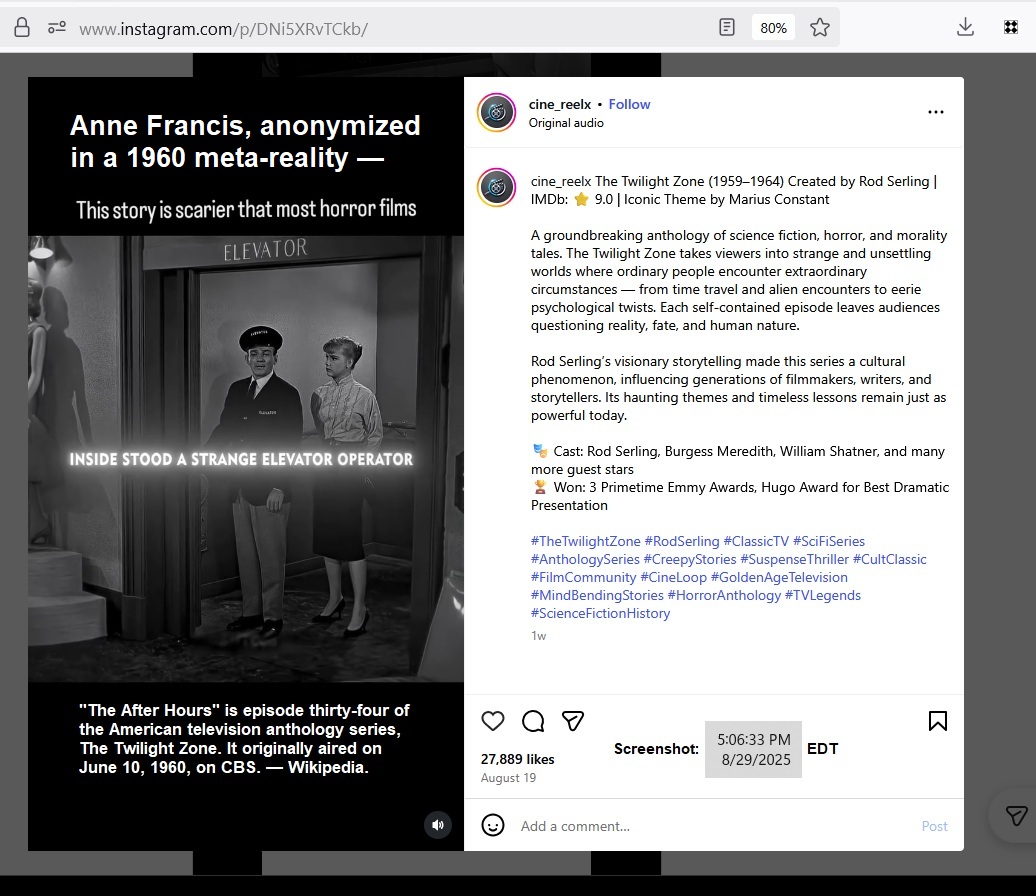
Task: Click the Follow link next to cine_reelx
Action: [629, 104]
